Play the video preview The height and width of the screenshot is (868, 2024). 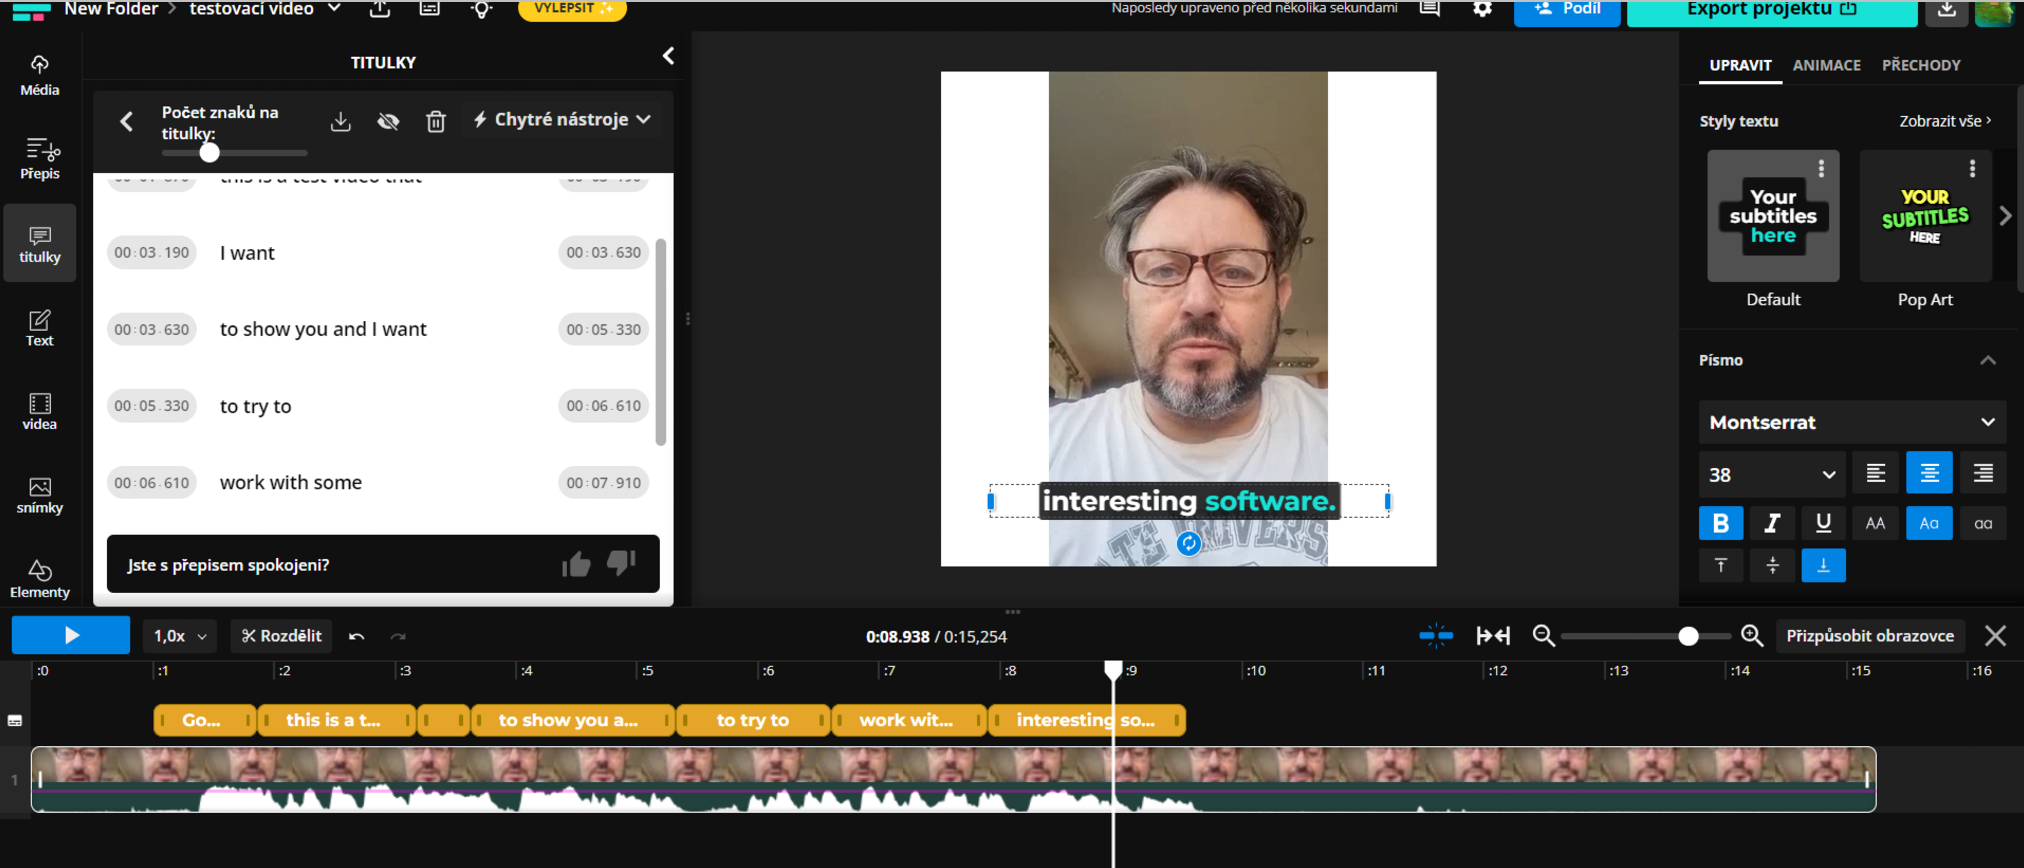[71, 635]
